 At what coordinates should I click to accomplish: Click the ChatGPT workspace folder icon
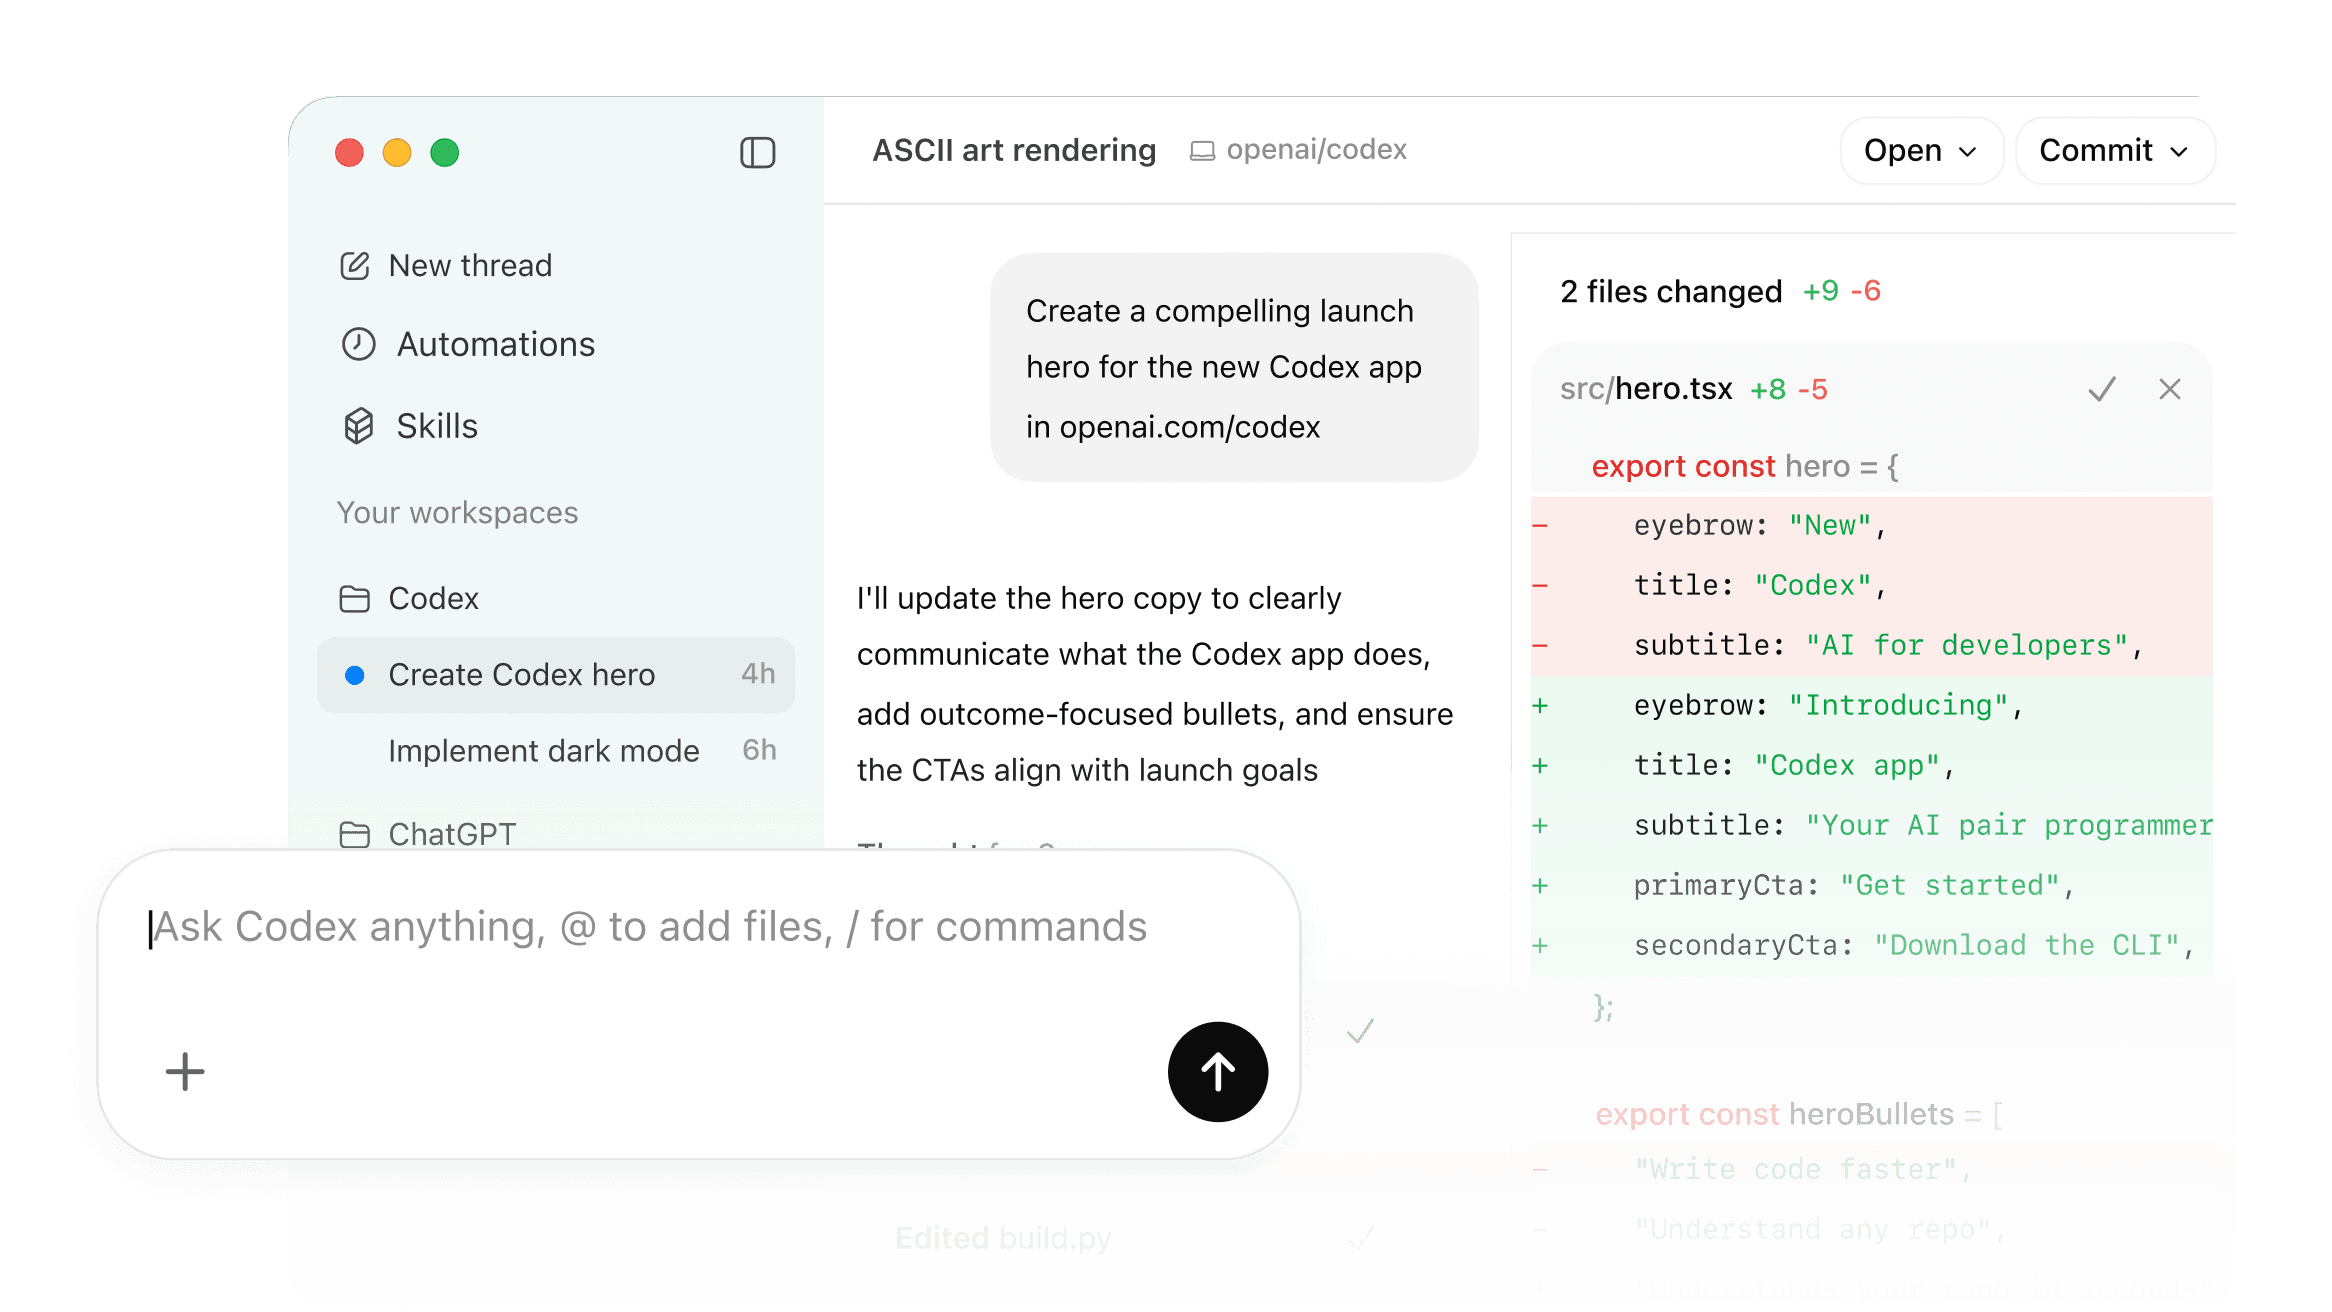[x=356, y=833]
